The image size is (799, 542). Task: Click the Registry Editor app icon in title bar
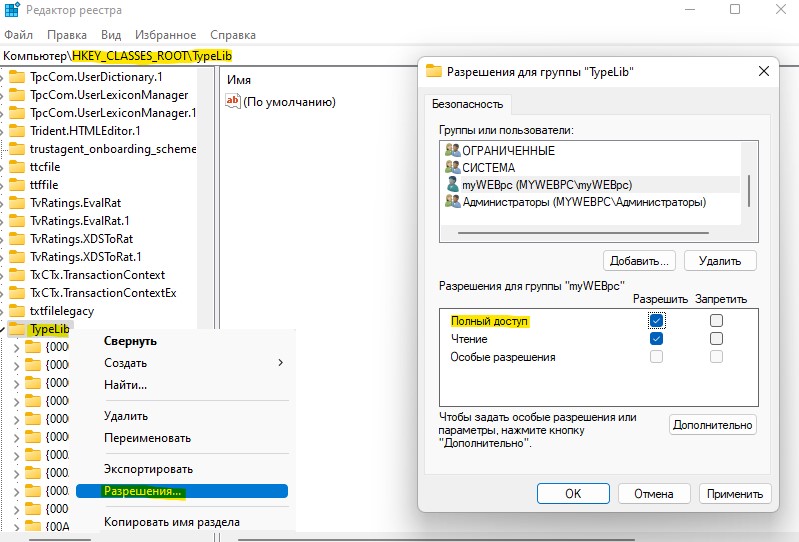pos(12,10)
